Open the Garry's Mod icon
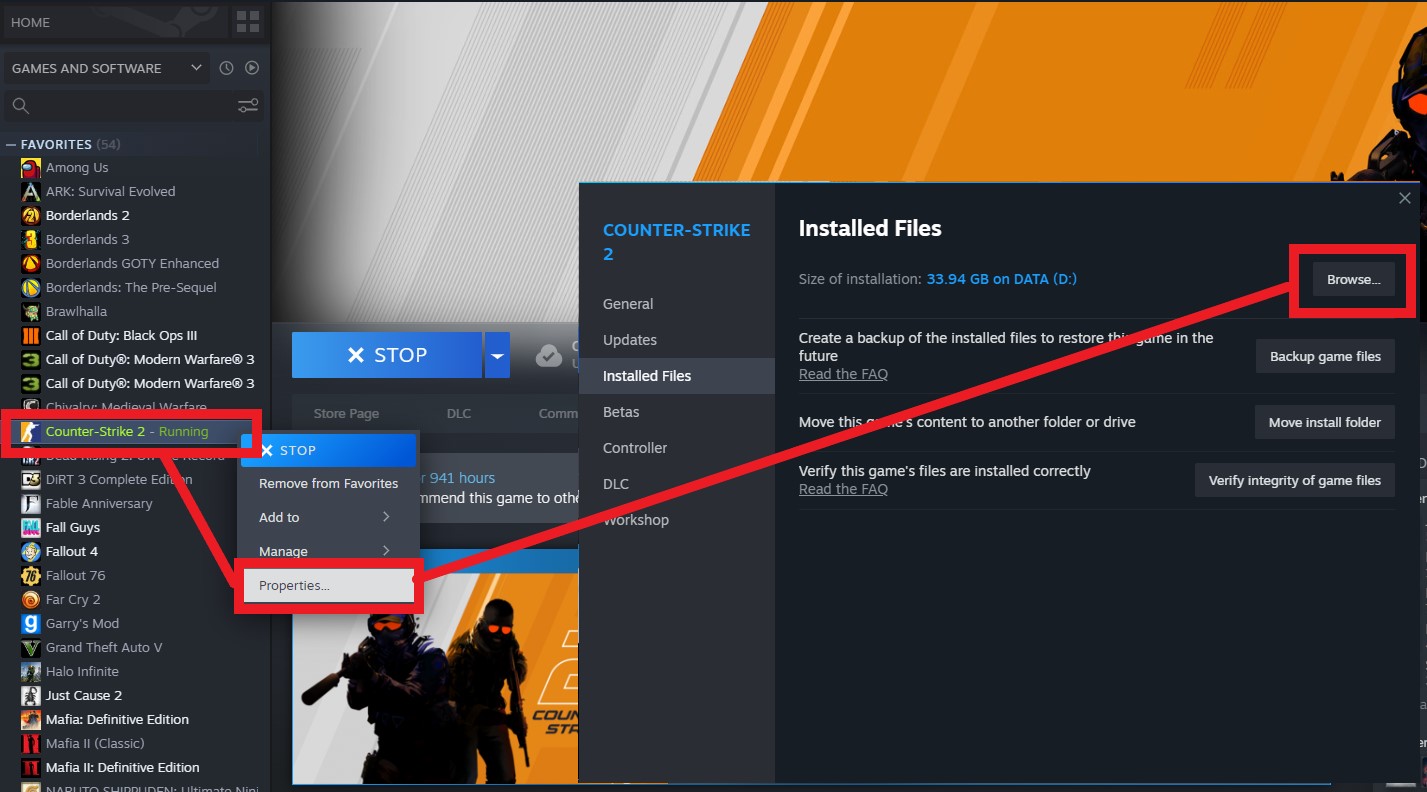The height and width of the screenshot is (792, 1427). [30, 624]
